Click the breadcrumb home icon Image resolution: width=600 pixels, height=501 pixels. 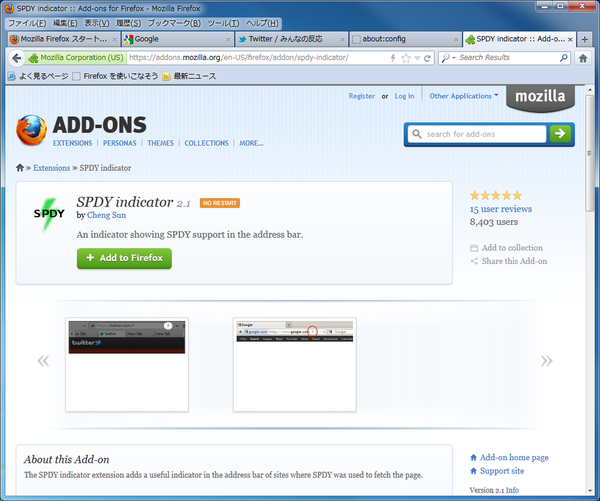(20, 168)
